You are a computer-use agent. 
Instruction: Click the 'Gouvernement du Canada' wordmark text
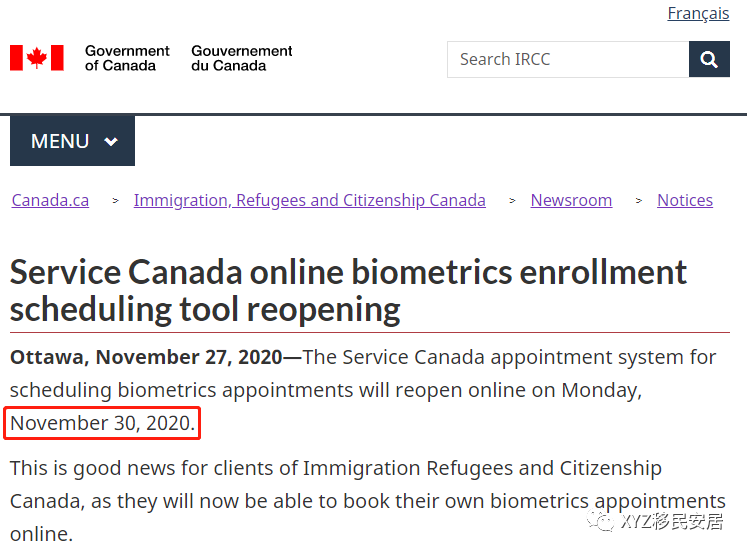click(x=242, y=58)
